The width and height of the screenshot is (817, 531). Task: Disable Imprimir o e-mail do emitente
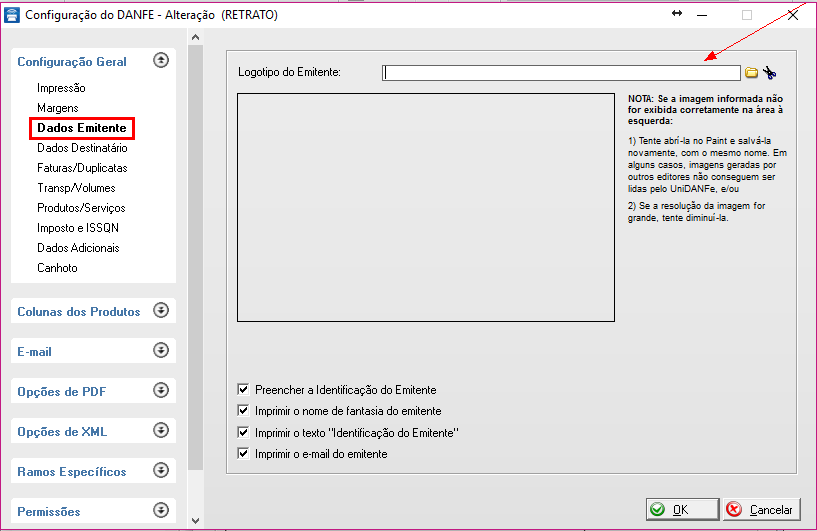pyautogui.click(x=243, y=454)
